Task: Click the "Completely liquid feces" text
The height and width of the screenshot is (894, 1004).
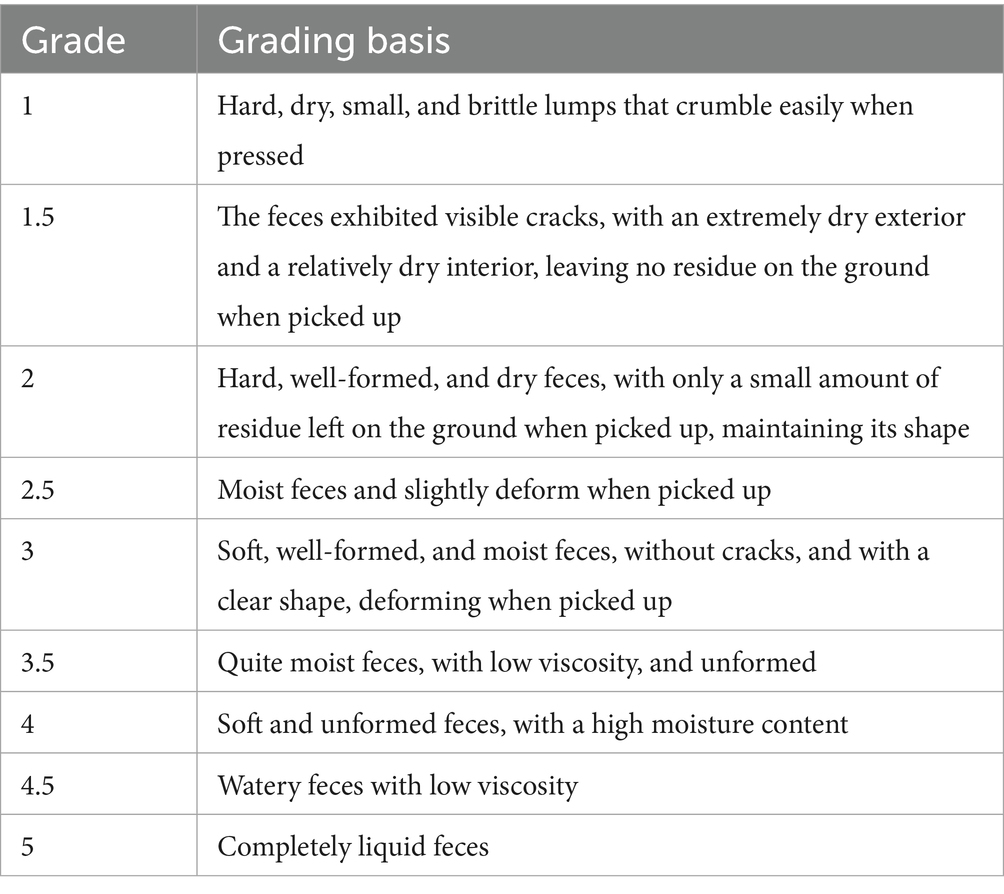Action: click(x=353, y=847)
